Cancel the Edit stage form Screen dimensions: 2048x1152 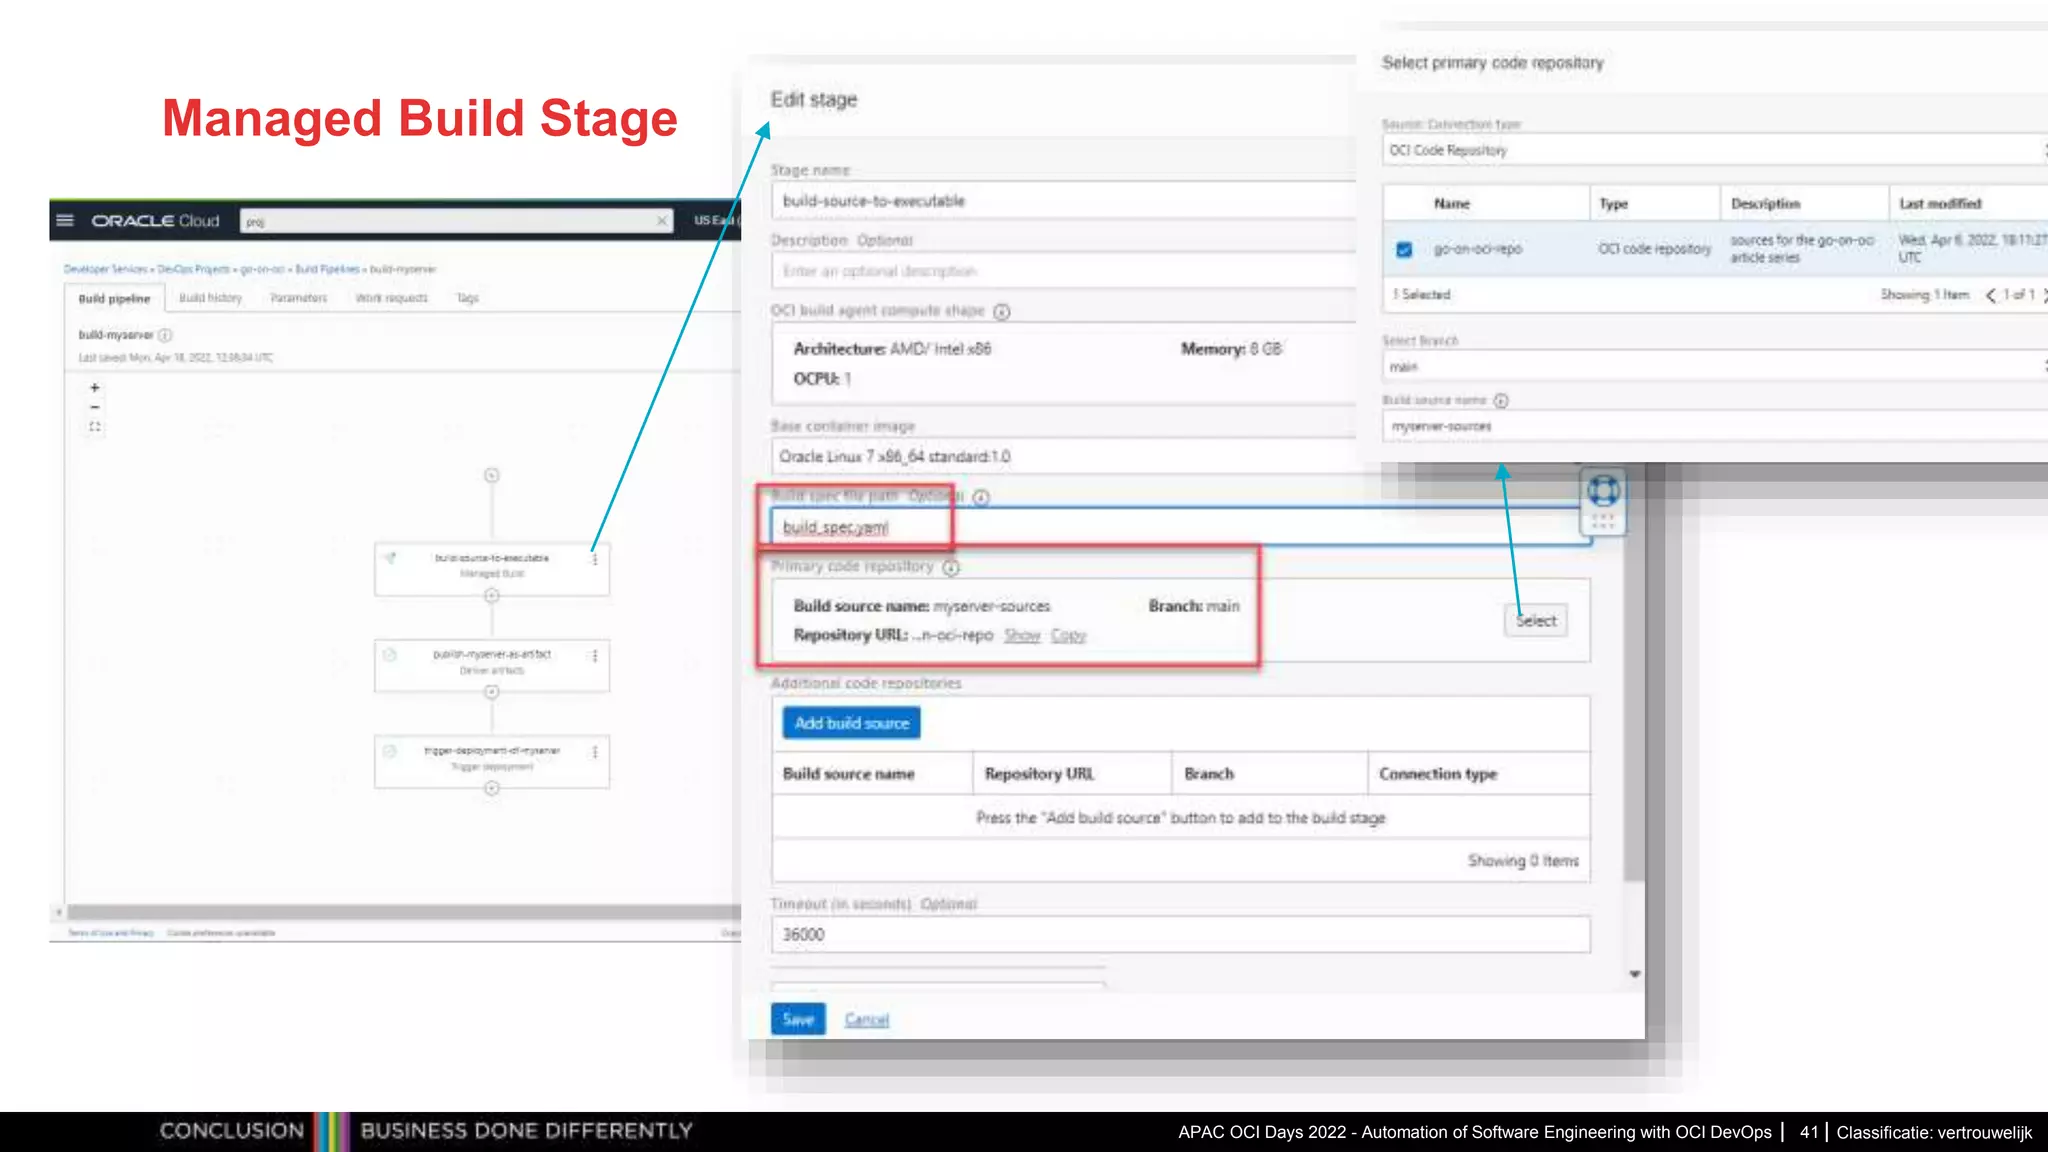[x=866, y=1020]
